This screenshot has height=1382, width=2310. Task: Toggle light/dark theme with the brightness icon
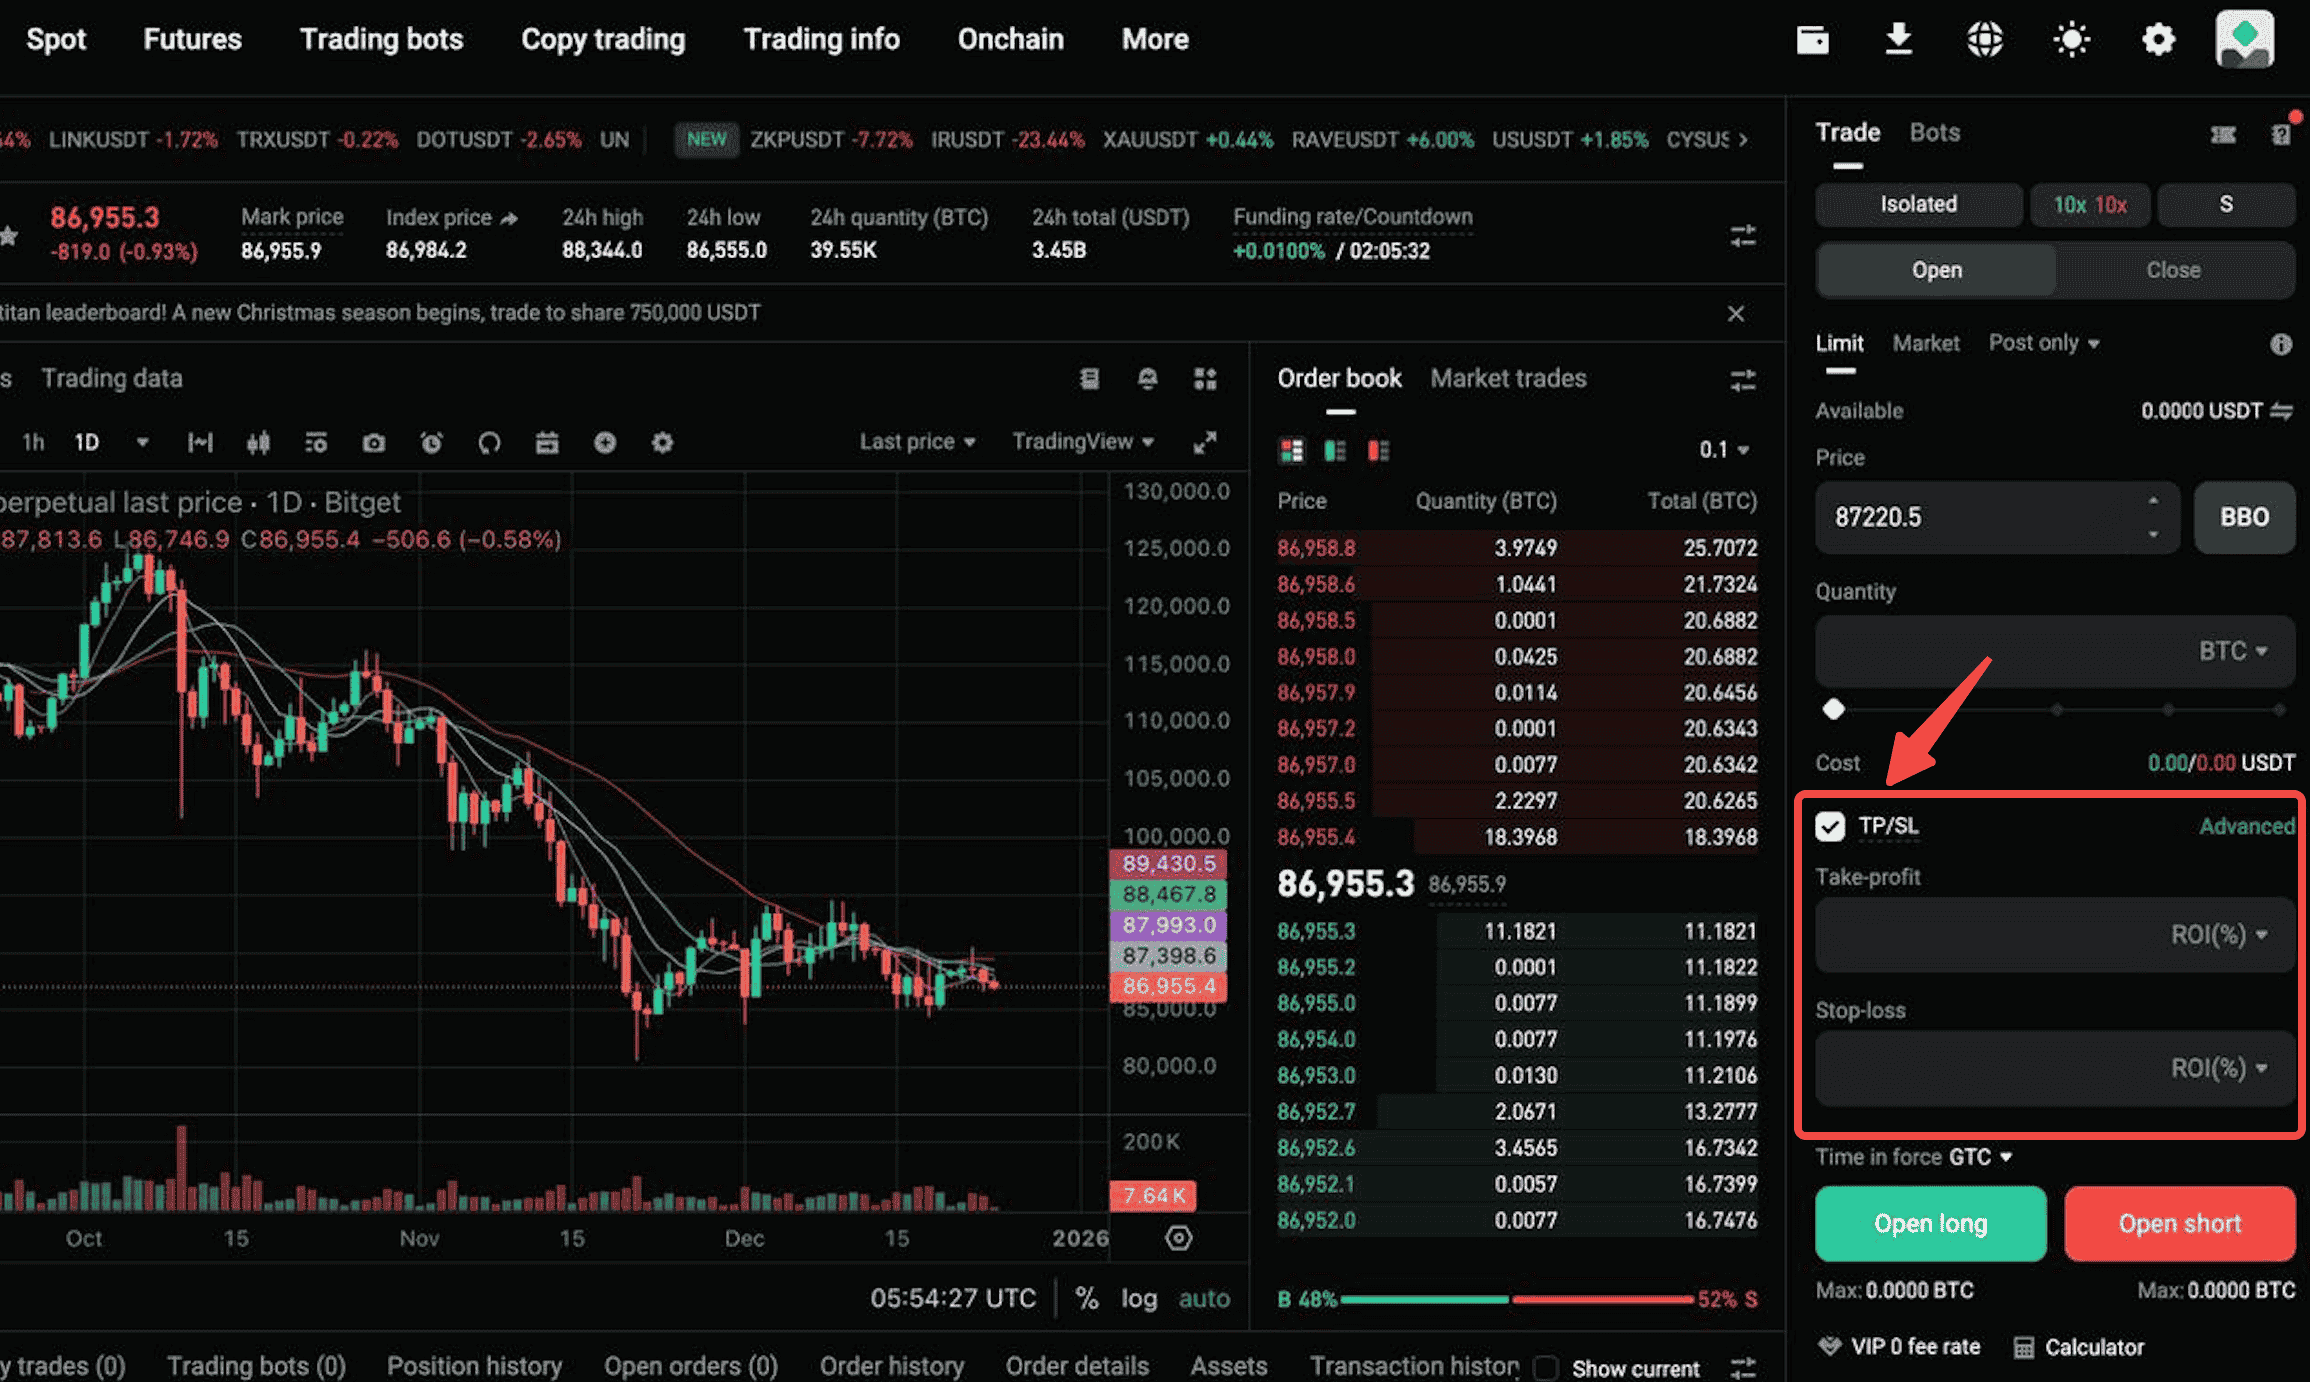point(2071,39)
